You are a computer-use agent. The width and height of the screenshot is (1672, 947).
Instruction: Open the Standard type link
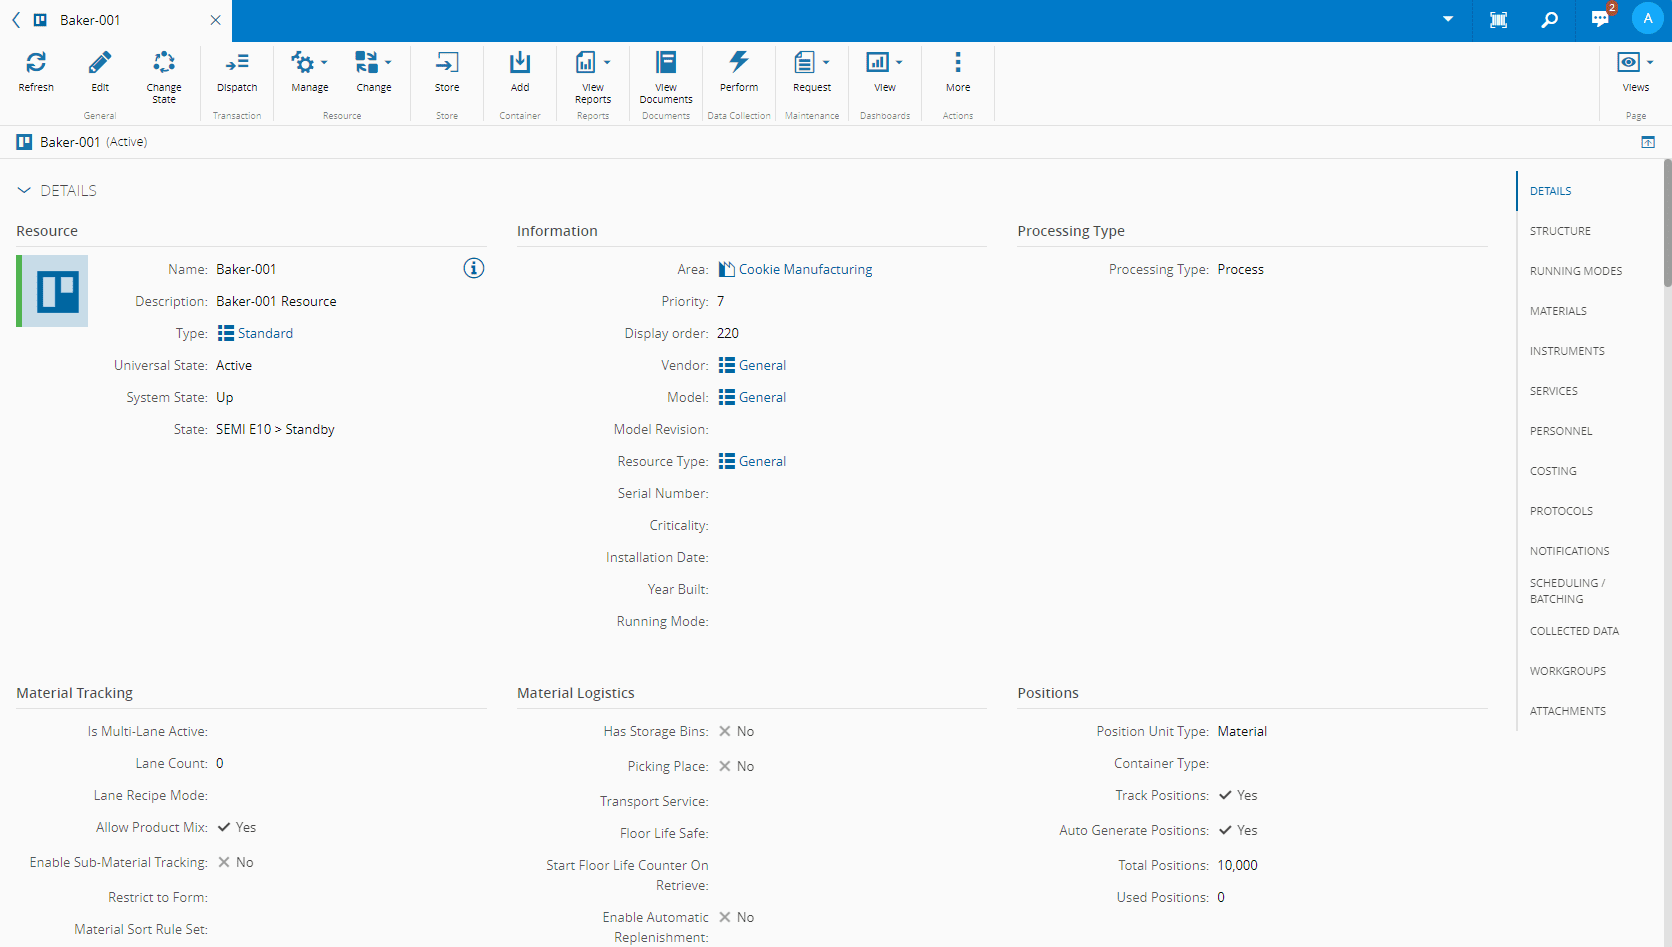[x=265, y=333]
